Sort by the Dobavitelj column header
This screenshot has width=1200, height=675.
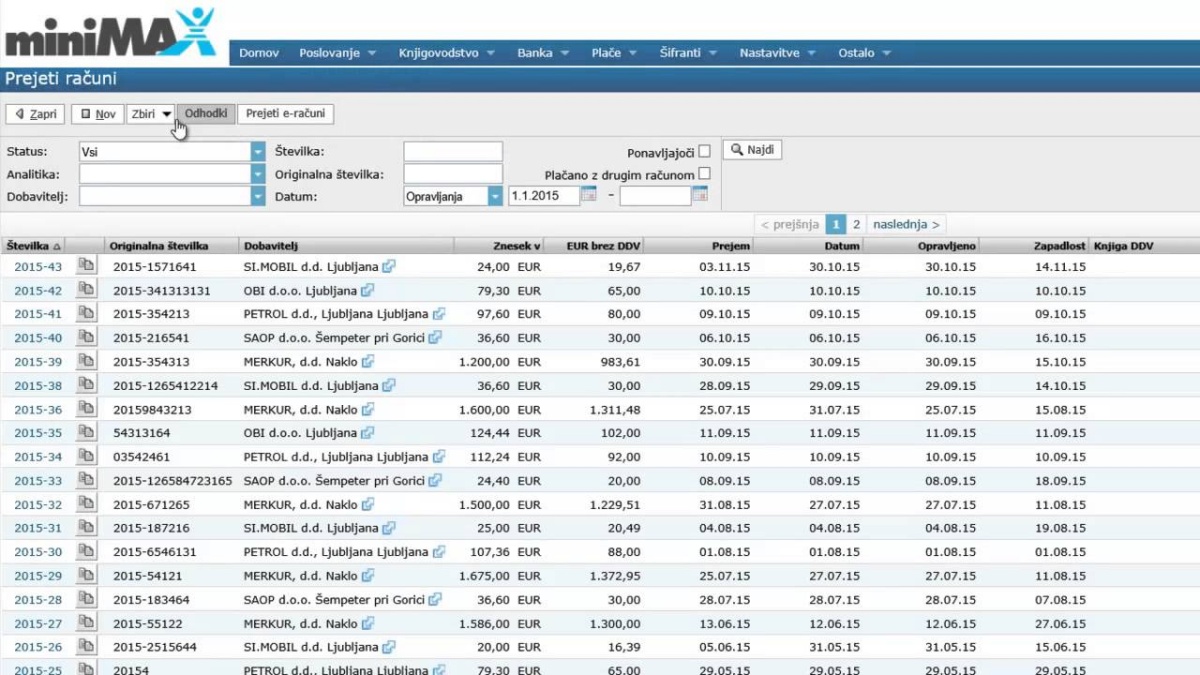pyautogui.click(x=345, y=245)
